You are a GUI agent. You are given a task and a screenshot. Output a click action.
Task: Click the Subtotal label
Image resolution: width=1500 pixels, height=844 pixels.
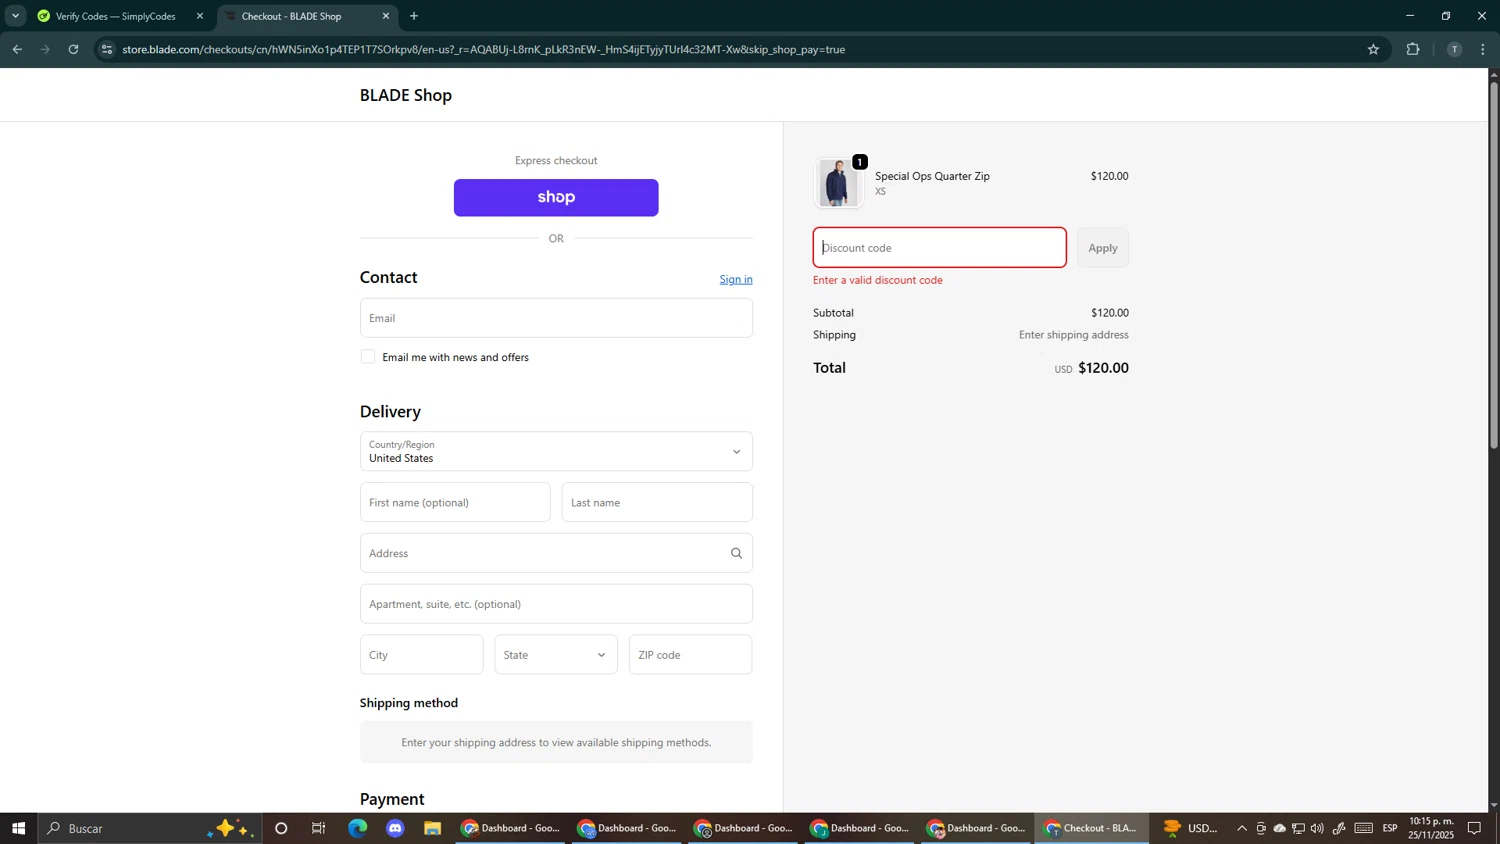833,313
